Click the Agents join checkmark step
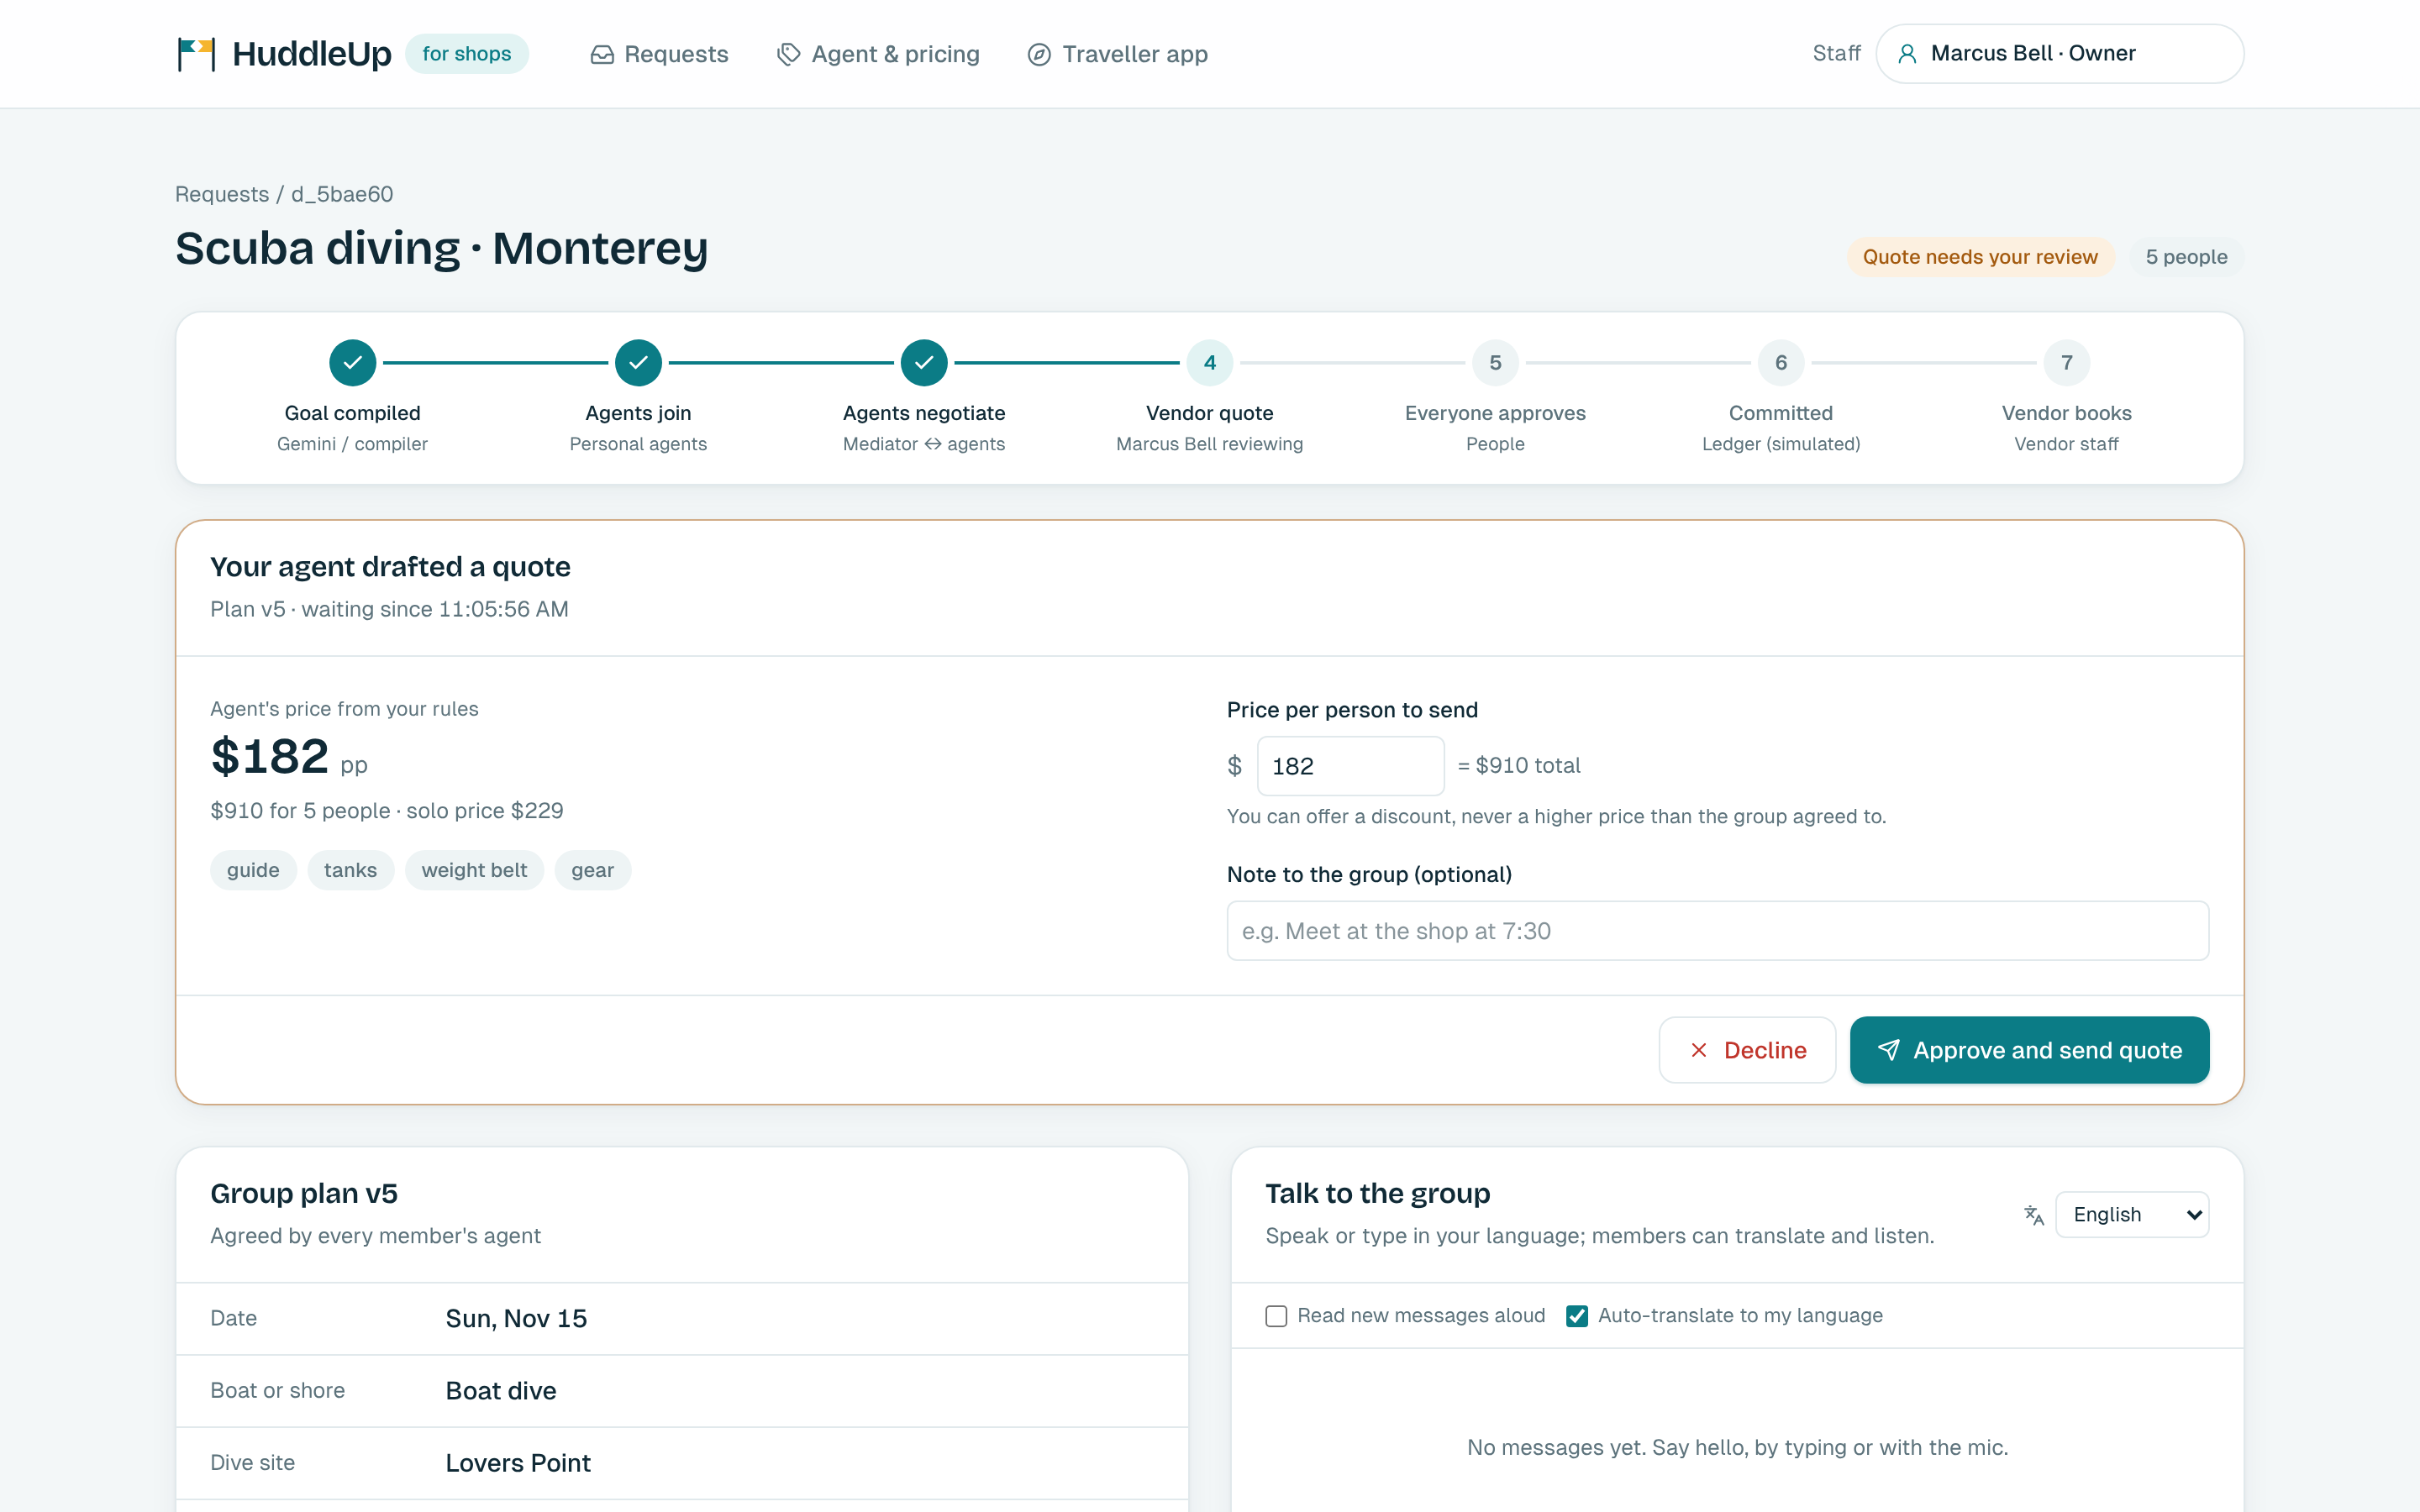Image resolution: width=2420 pixels, height=1512 pixels. tap(638, 363)
